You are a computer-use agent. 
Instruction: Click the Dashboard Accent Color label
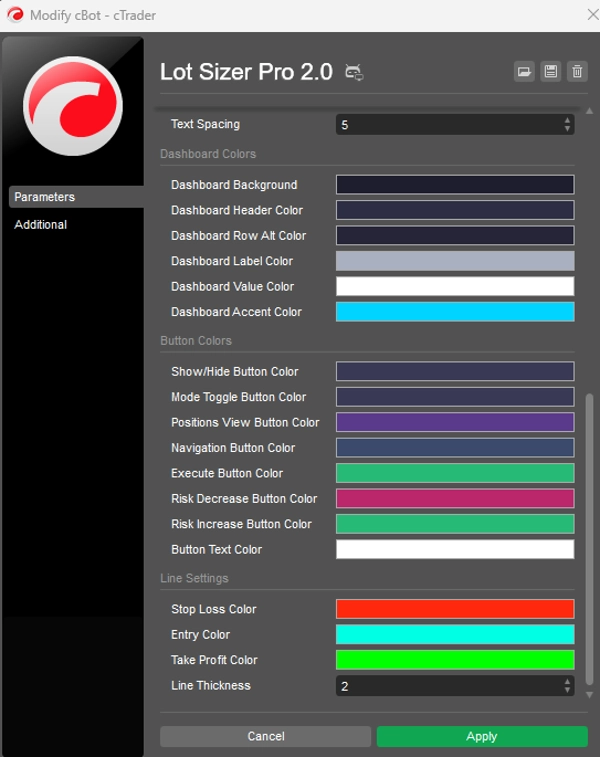[237, 312]
